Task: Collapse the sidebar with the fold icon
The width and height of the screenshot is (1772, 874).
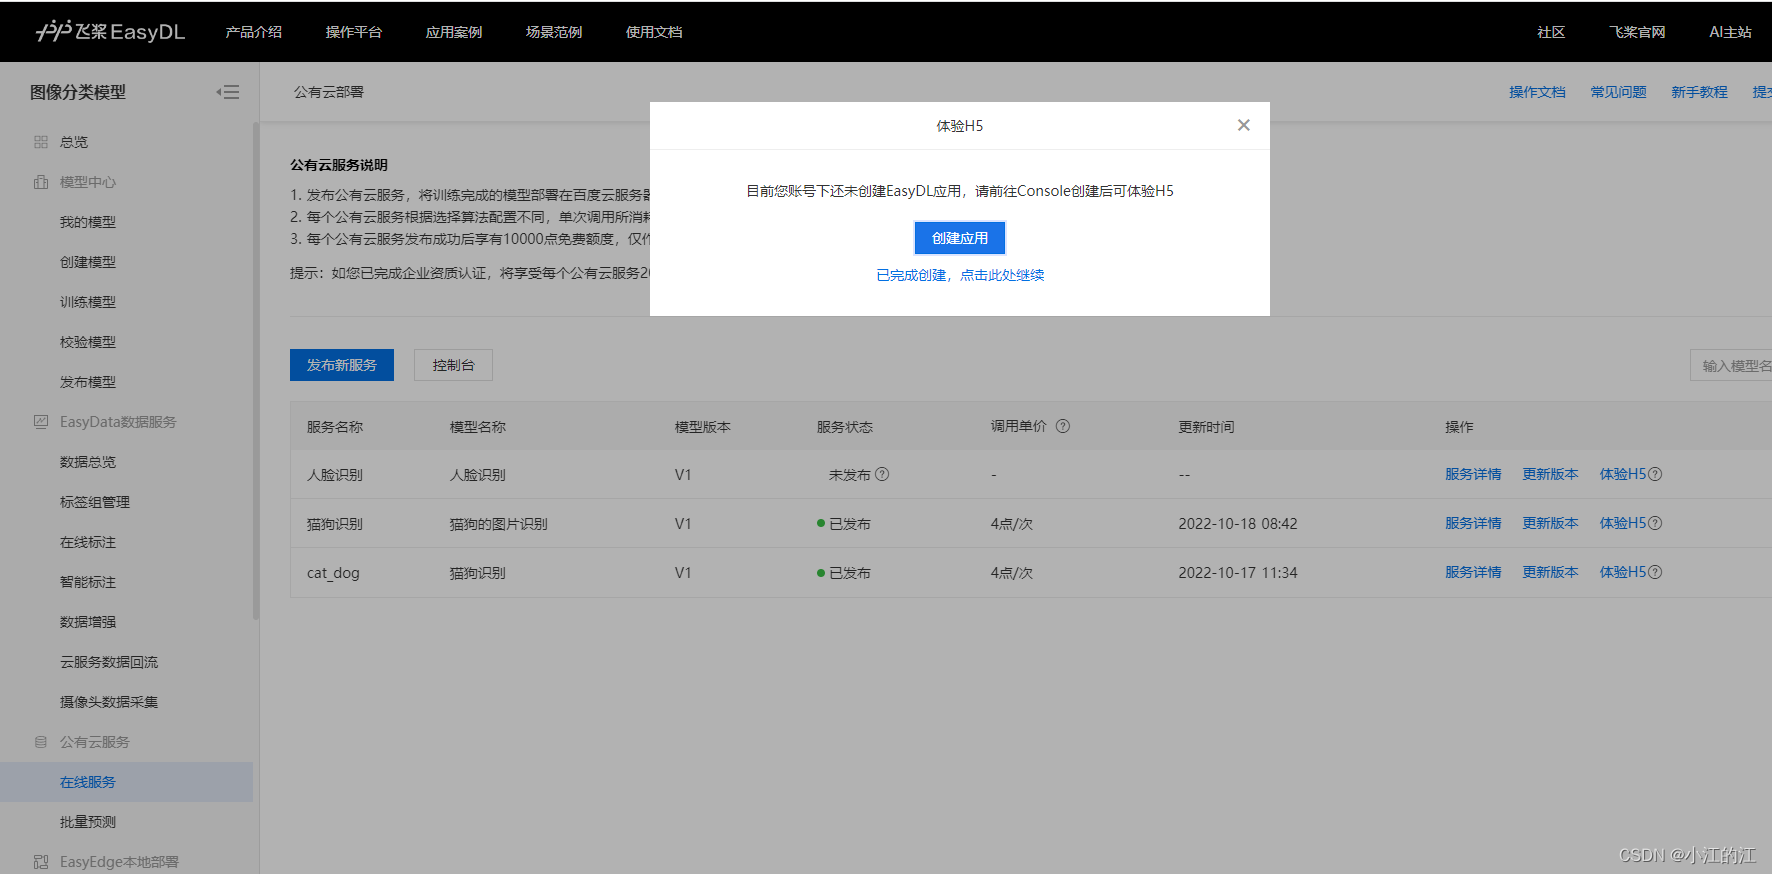Action: pos(228,92)
